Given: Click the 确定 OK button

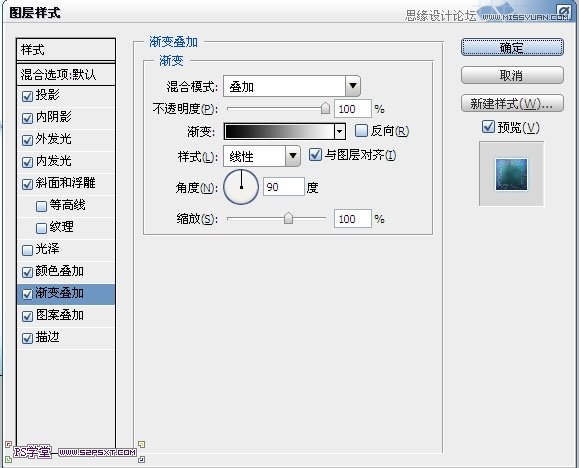Looking at the screenshot, I should click(512, 47).
